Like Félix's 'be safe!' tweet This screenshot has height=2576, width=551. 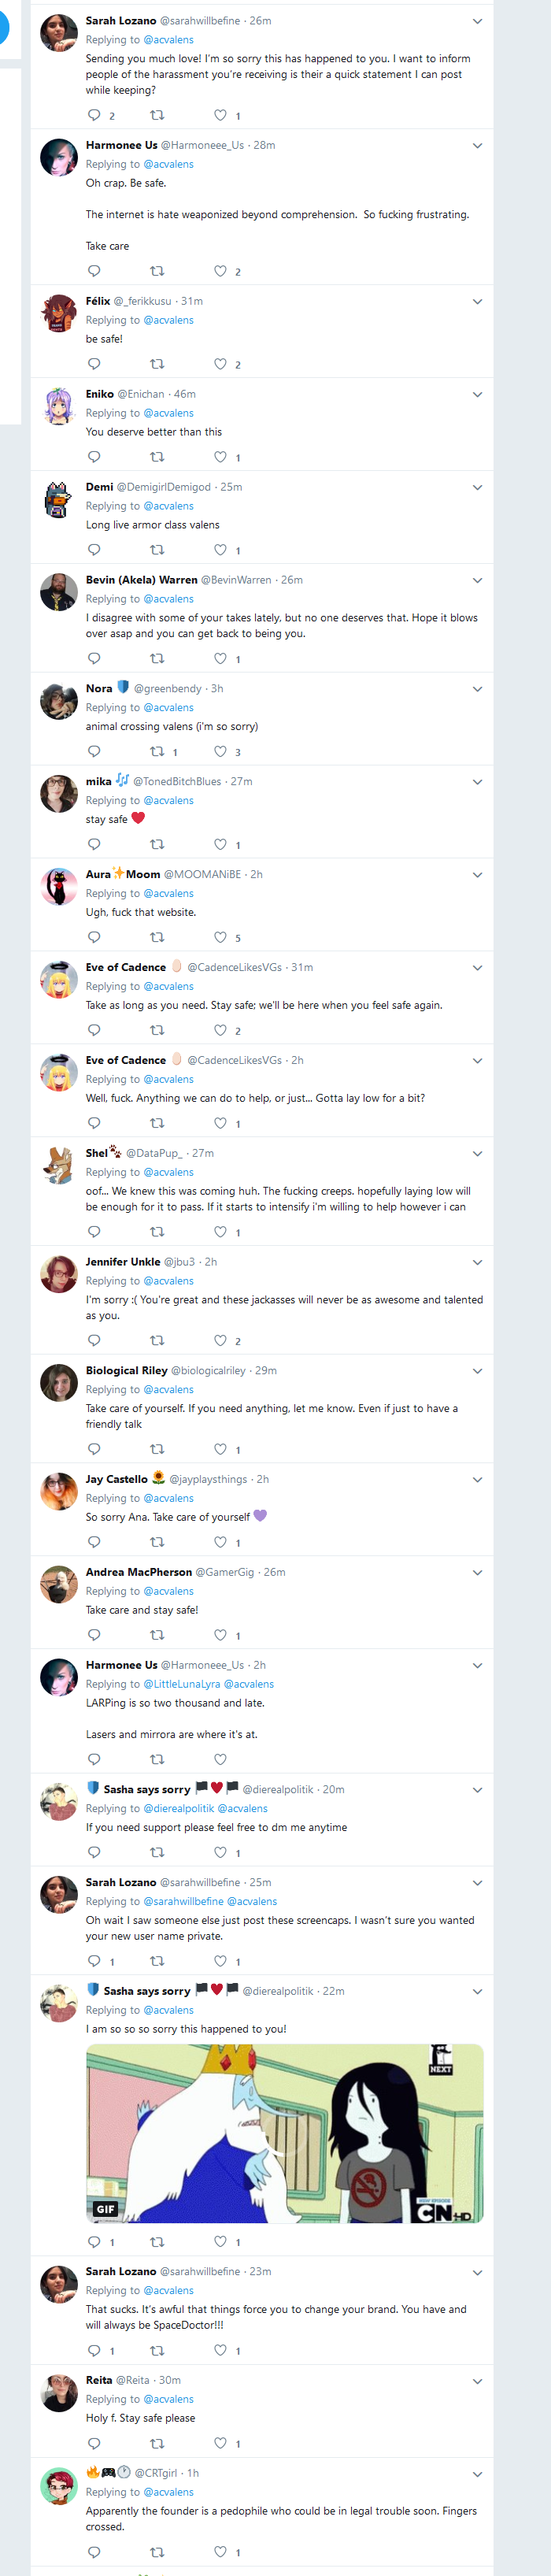click(x=220, y=364)
